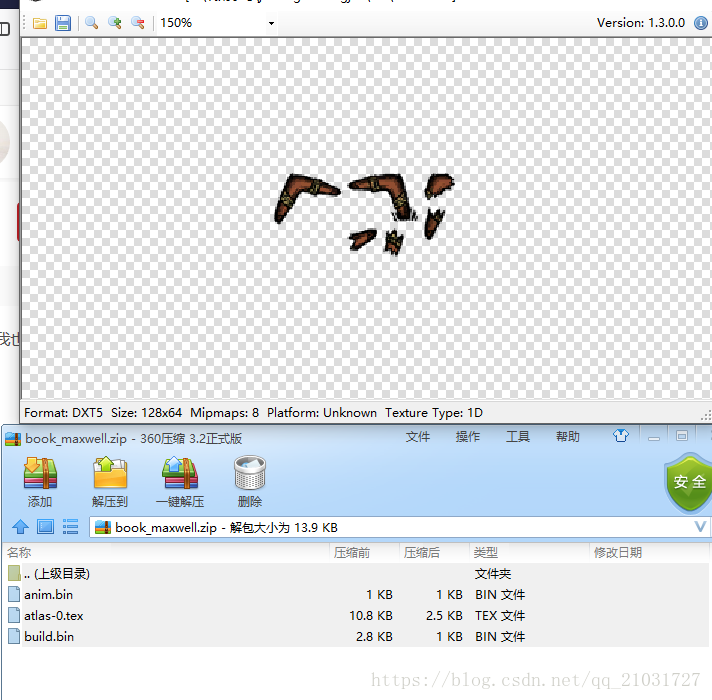712x700 pixels.
Task: Click the Save floppy disk icon
Action: [x=63, y=23]
